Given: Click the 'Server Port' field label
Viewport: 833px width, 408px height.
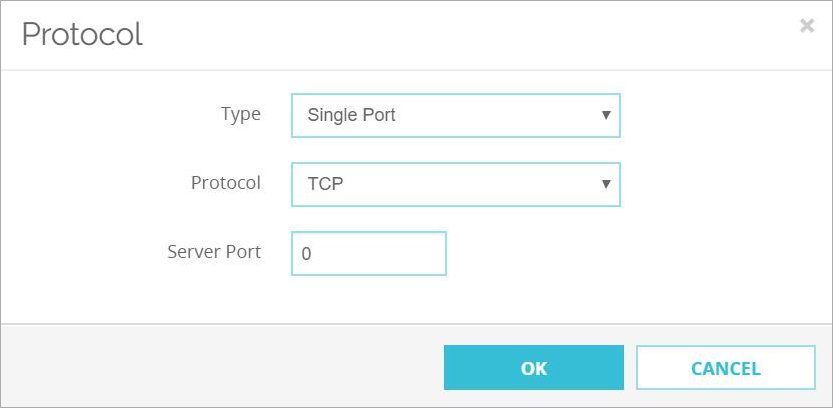Looking at the screenshot, I should [214, 252].
